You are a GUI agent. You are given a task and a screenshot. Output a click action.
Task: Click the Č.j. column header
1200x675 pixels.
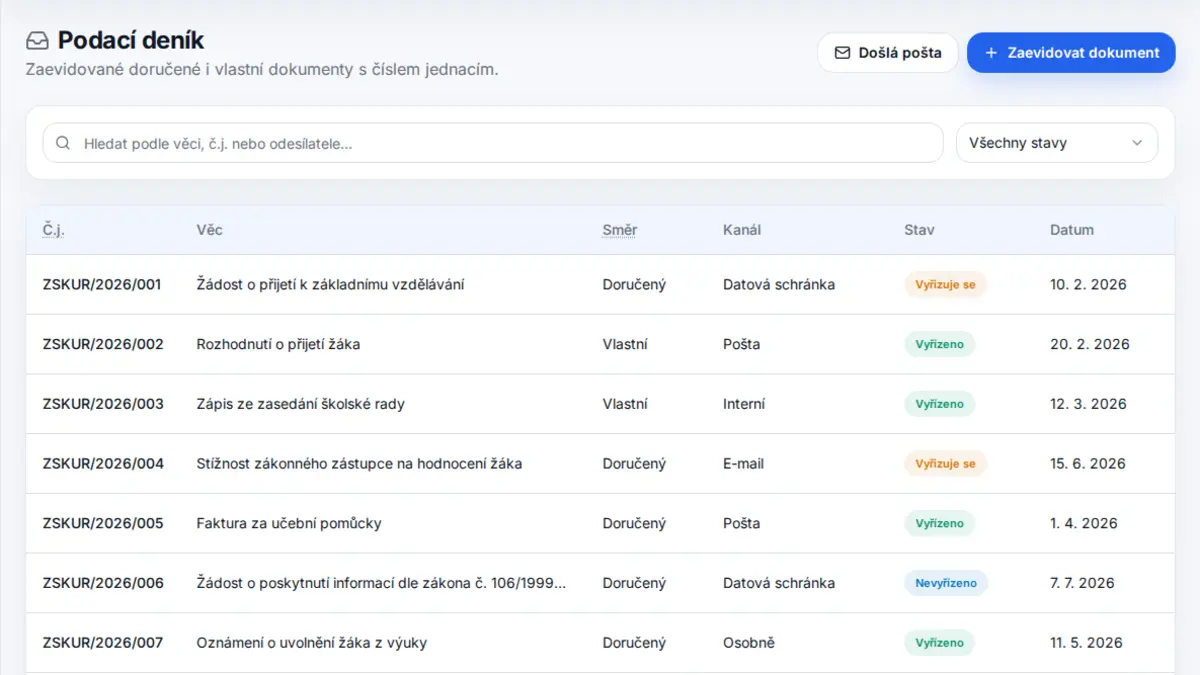tap(53, 230)
